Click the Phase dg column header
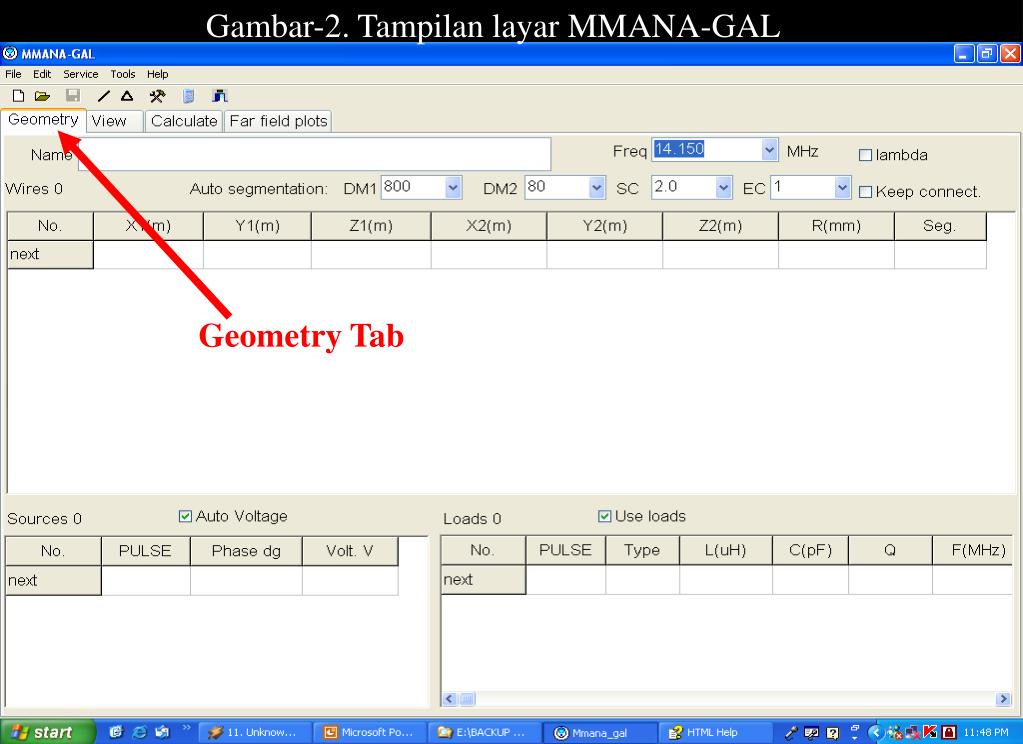Viewport: 1023px width, 744px height. pyautogui.click(x=246, y=551)
